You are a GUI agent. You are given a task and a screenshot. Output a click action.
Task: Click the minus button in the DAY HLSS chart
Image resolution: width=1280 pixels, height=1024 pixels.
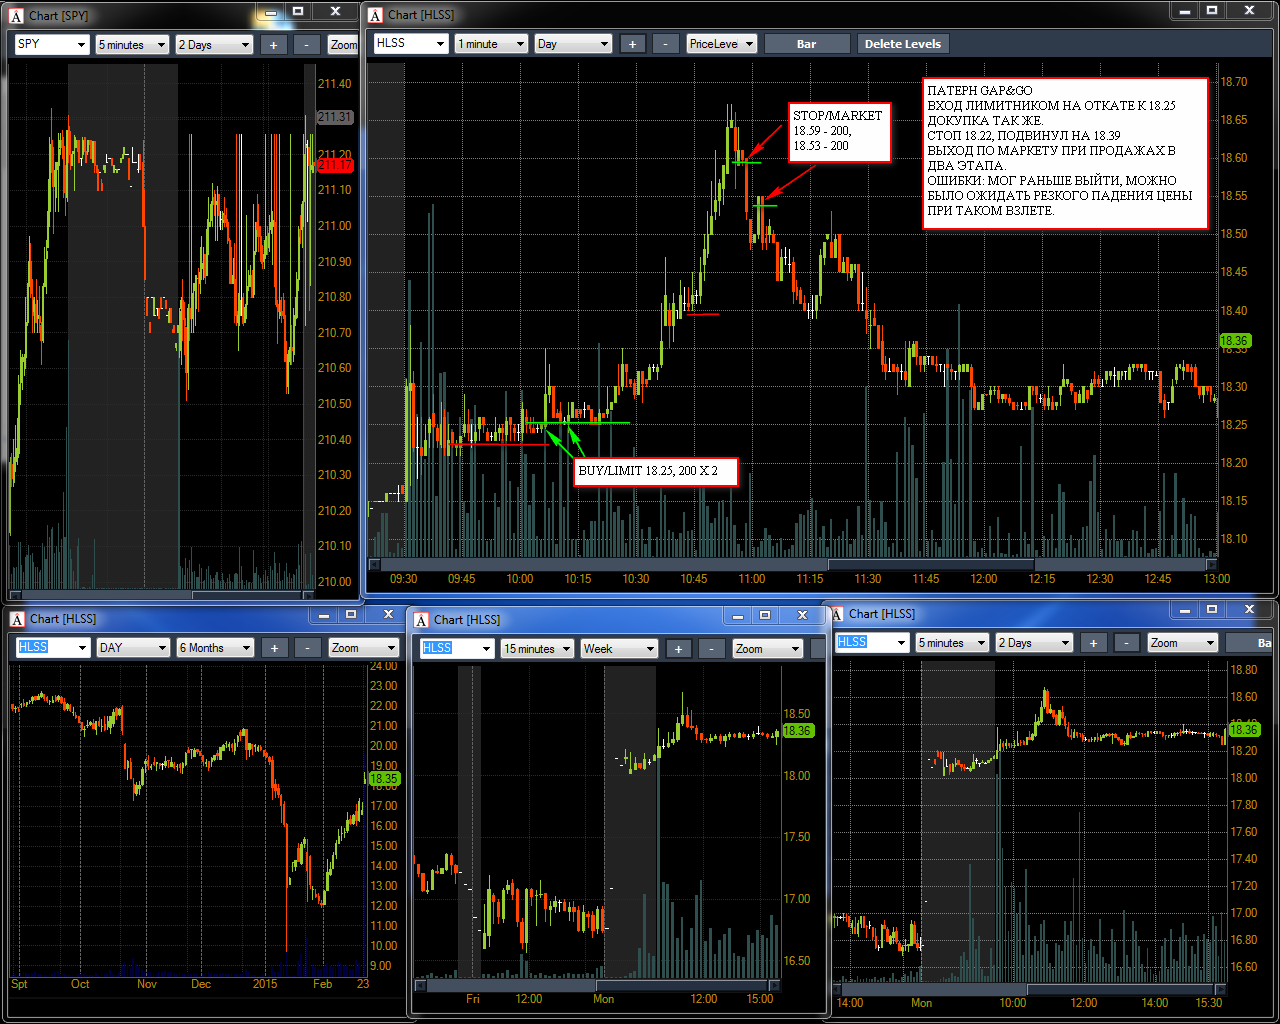pos(309,647)
